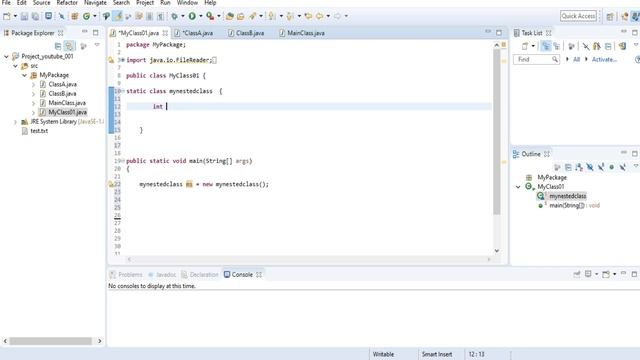Viewport: 640px width, 360px height.
Task: Click the Open Type toolbar icon
Action: [x=229, y=16]
